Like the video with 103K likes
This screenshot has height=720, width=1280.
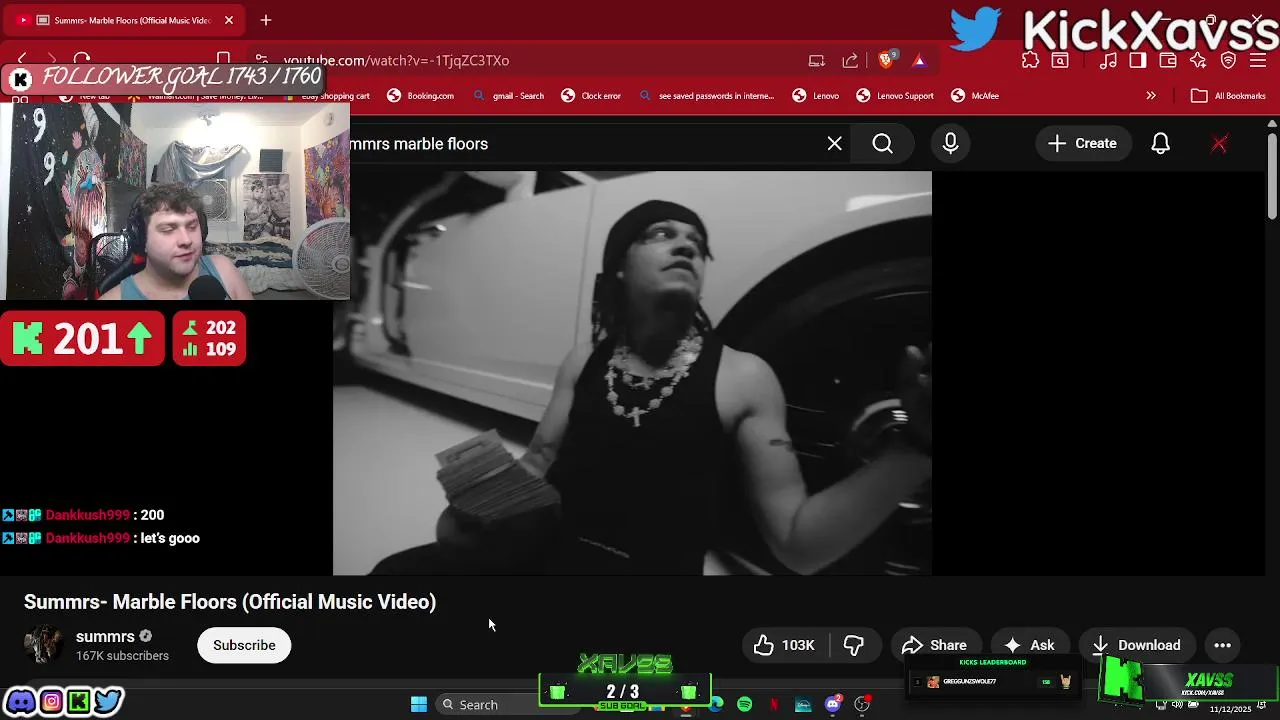(x=785, y=645)
